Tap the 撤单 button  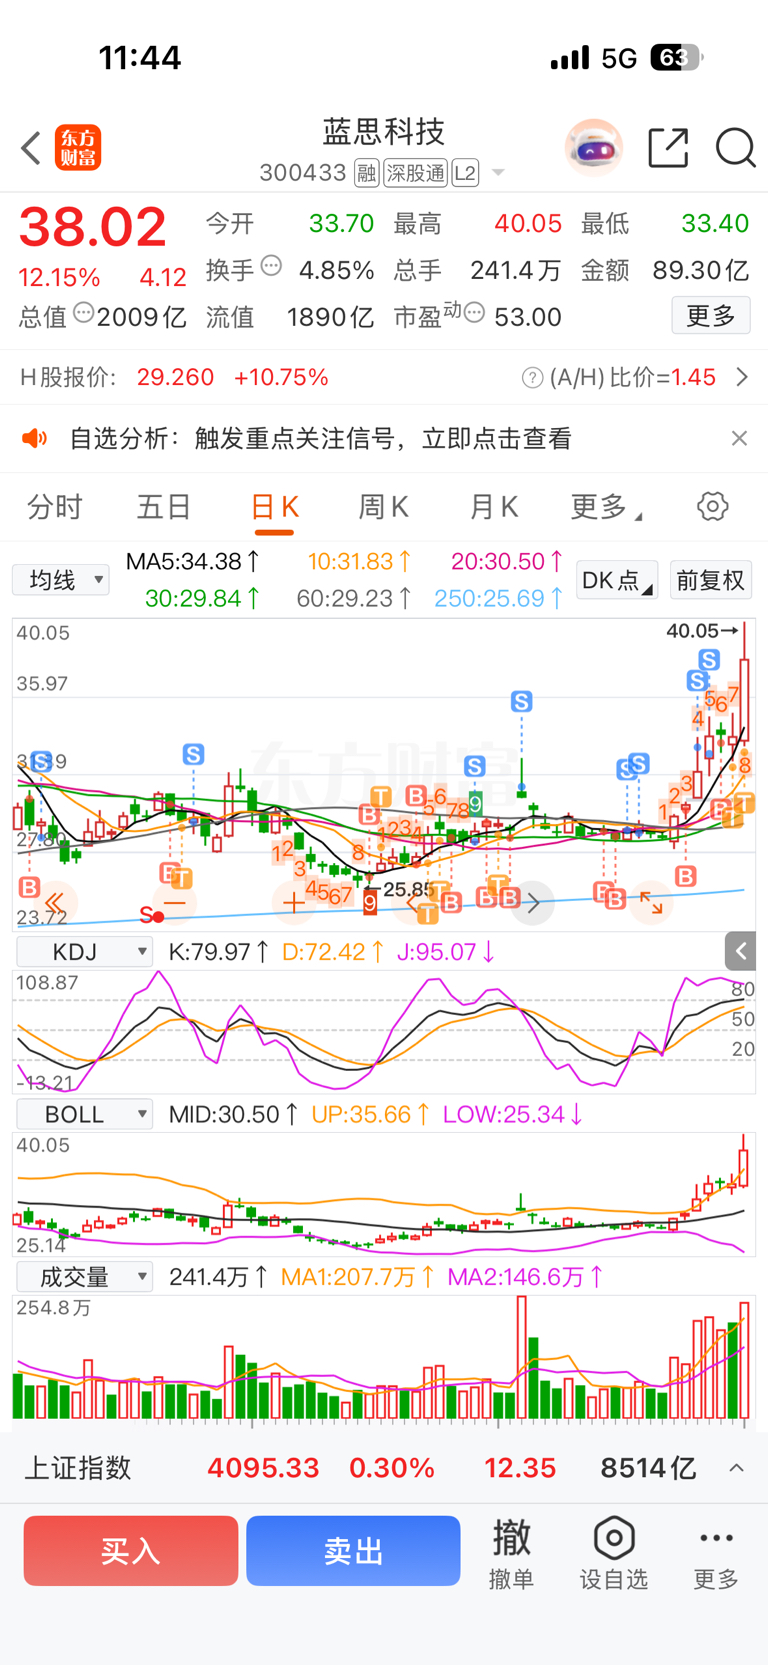click(x=511, y=1553)
